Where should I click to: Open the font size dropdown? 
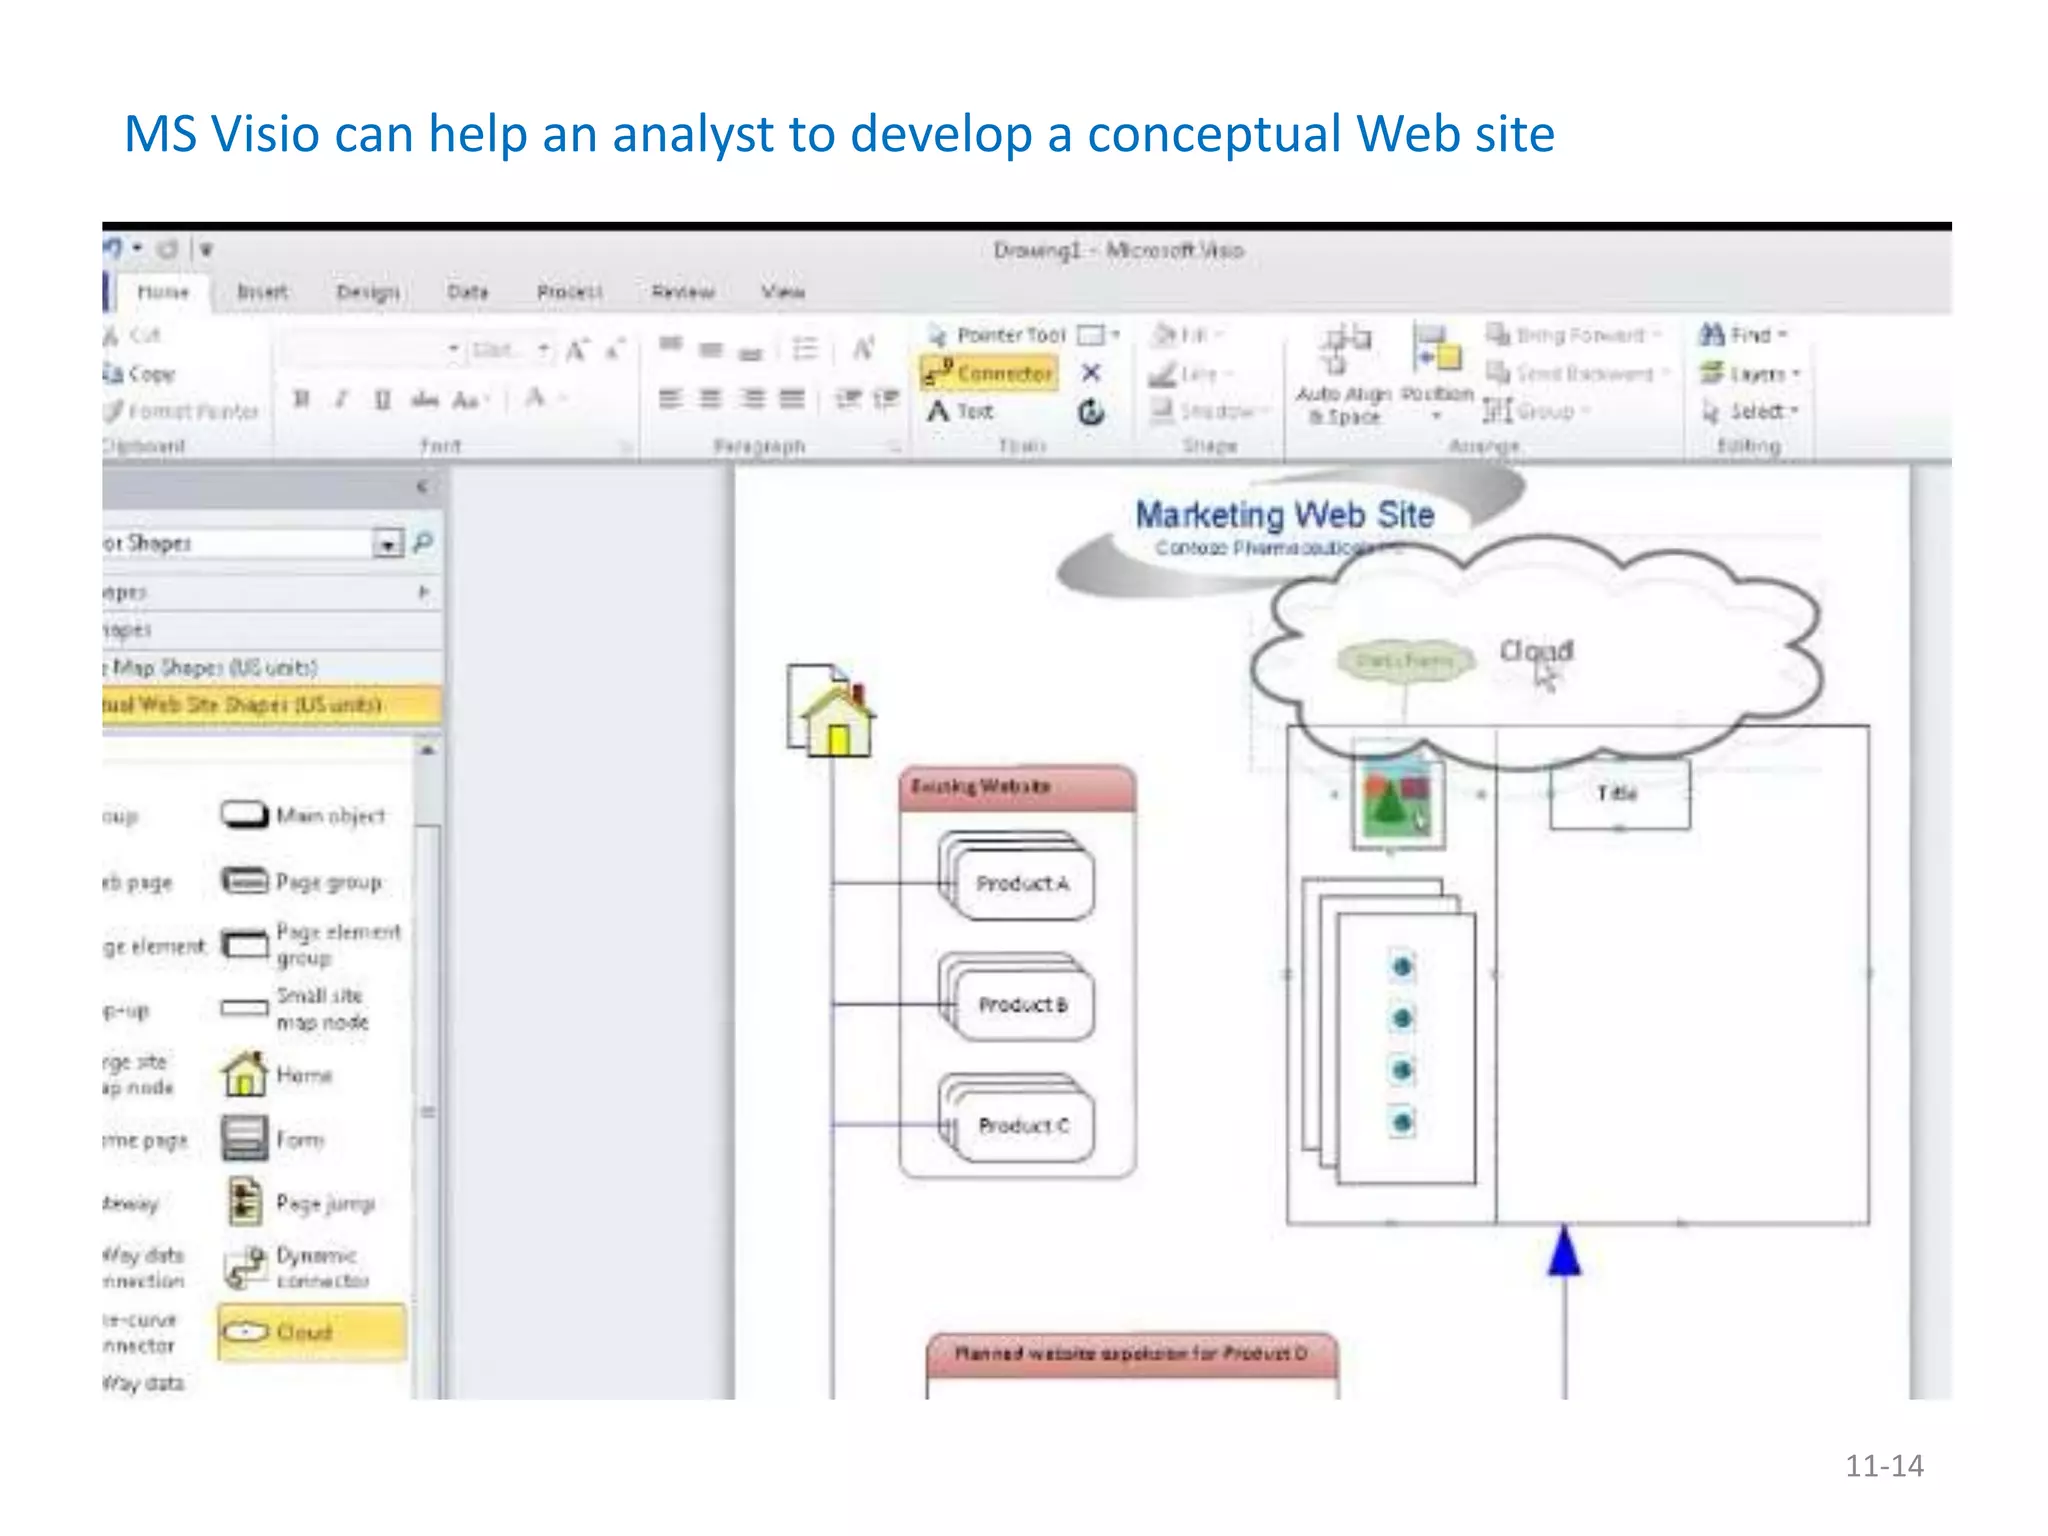pyautogui.click(x=543, y=349)
